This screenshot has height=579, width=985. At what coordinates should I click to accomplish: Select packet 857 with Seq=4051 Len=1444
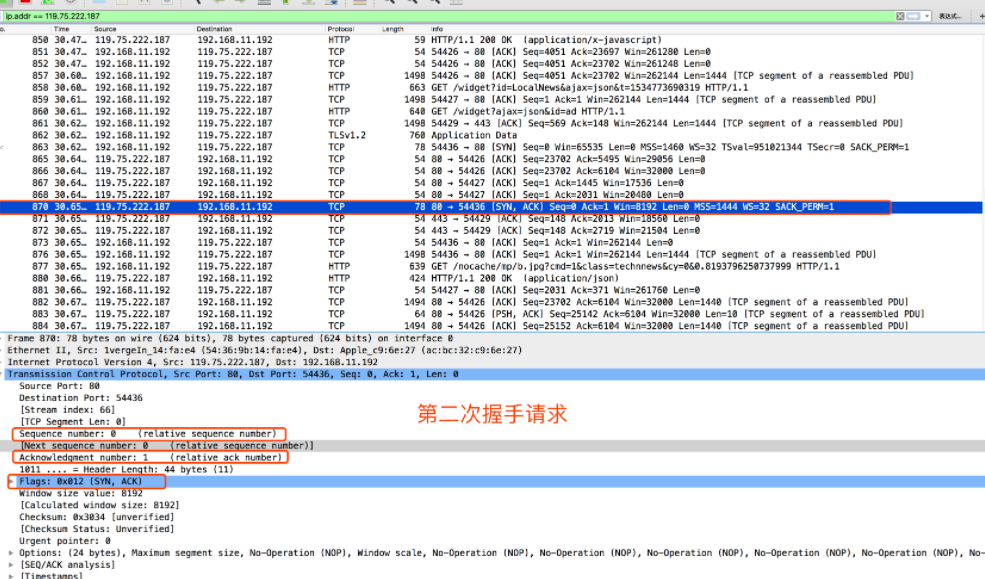click(x=492, y=76)
